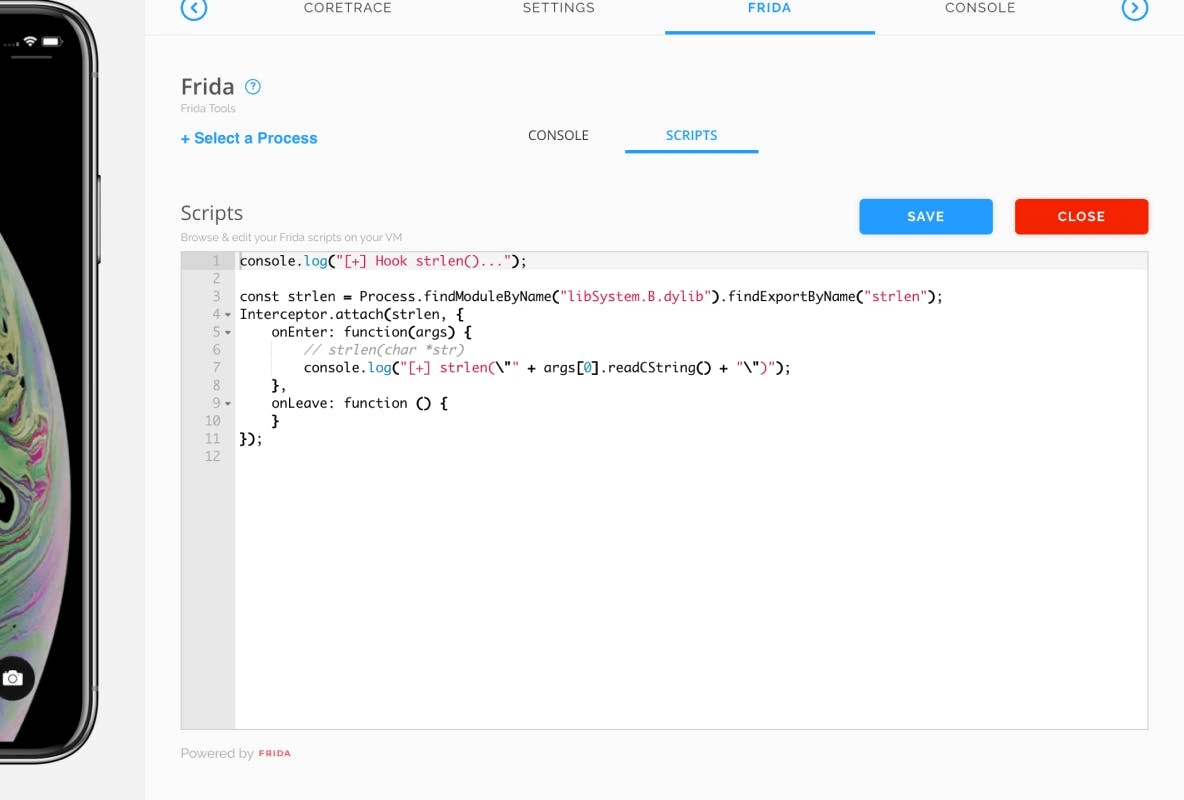Open the SETTINGS tab
This screenshot has width=1184, height=800.
[558, 8]
